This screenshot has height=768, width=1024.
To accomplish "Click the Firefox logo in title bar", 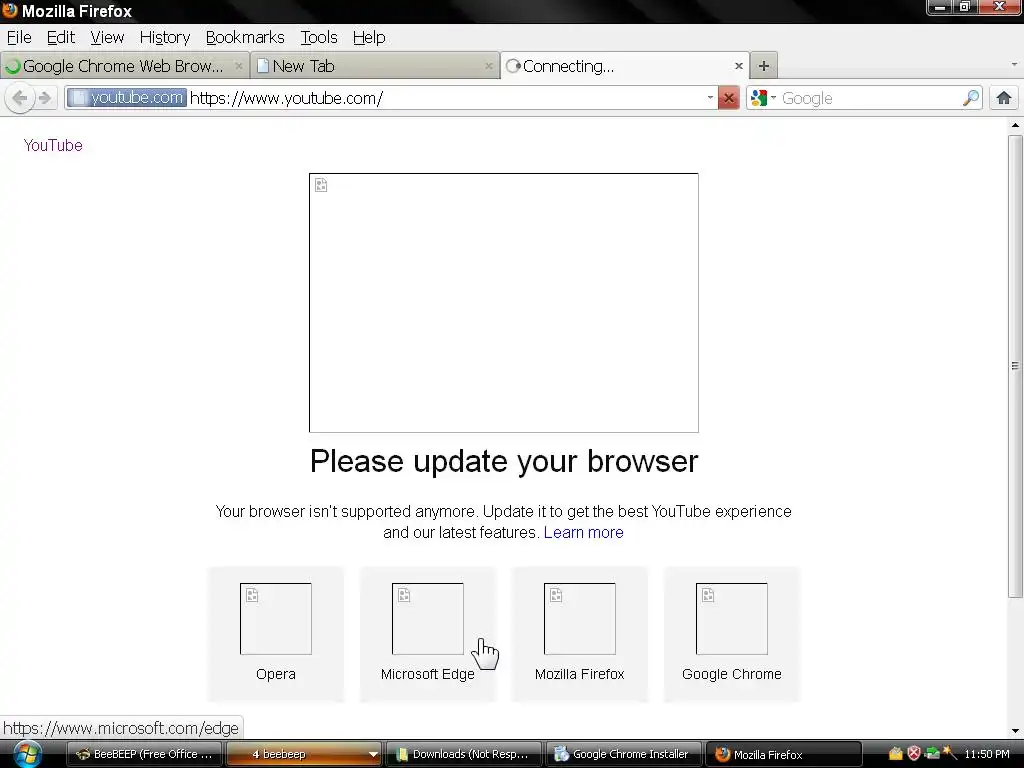I will tap(10, 10).
